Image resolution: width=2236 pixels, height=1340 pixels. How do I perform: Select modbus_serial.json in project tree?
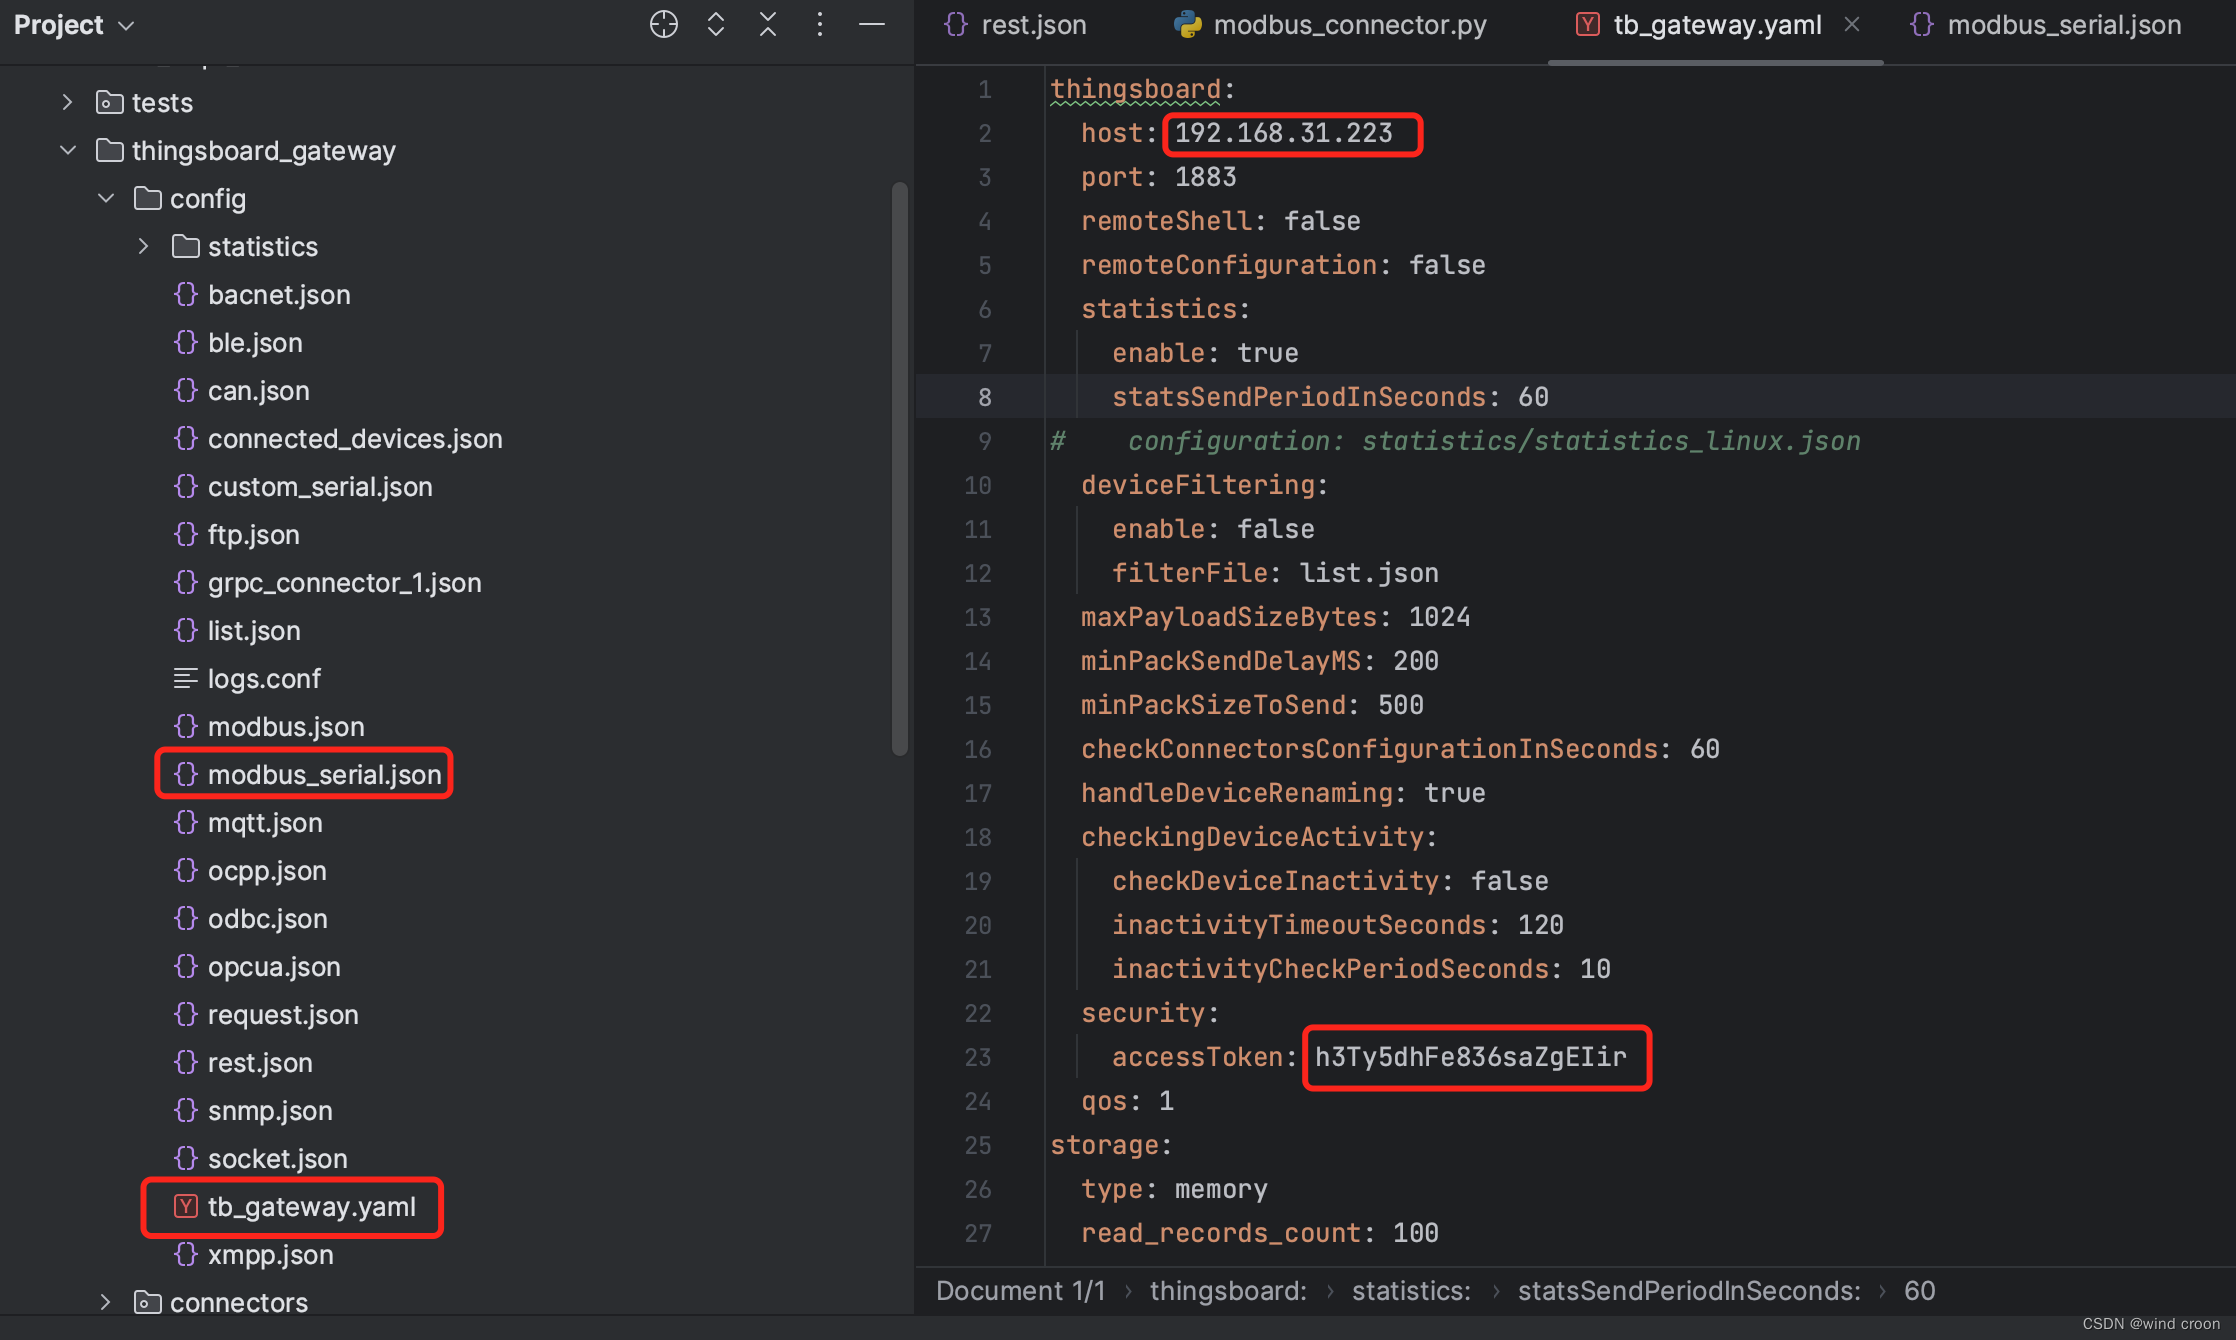pyautogui.click(x=324, y=774)
